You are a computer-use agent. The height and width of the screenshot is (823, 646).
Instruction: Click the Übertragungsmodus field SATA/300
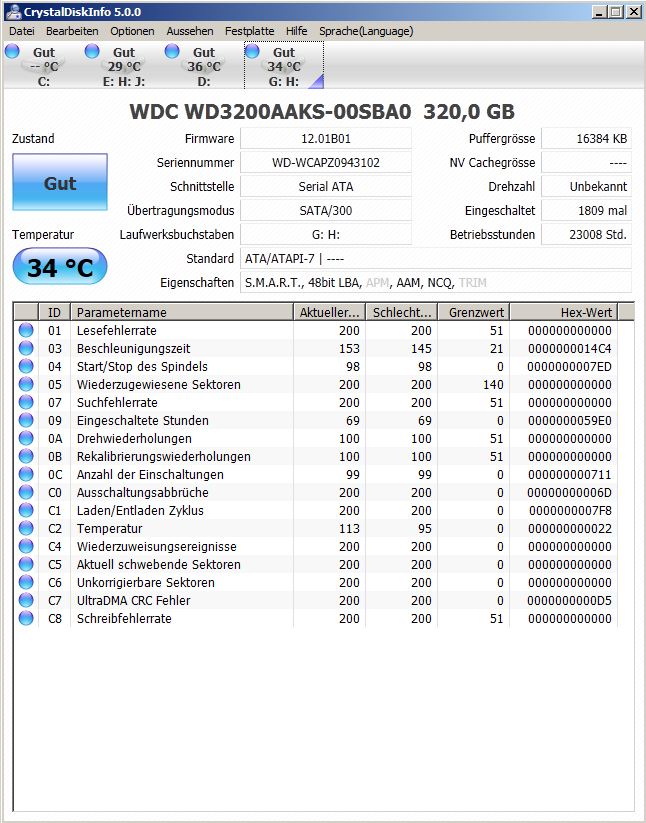pyautogui.click(x=326, y=210)
